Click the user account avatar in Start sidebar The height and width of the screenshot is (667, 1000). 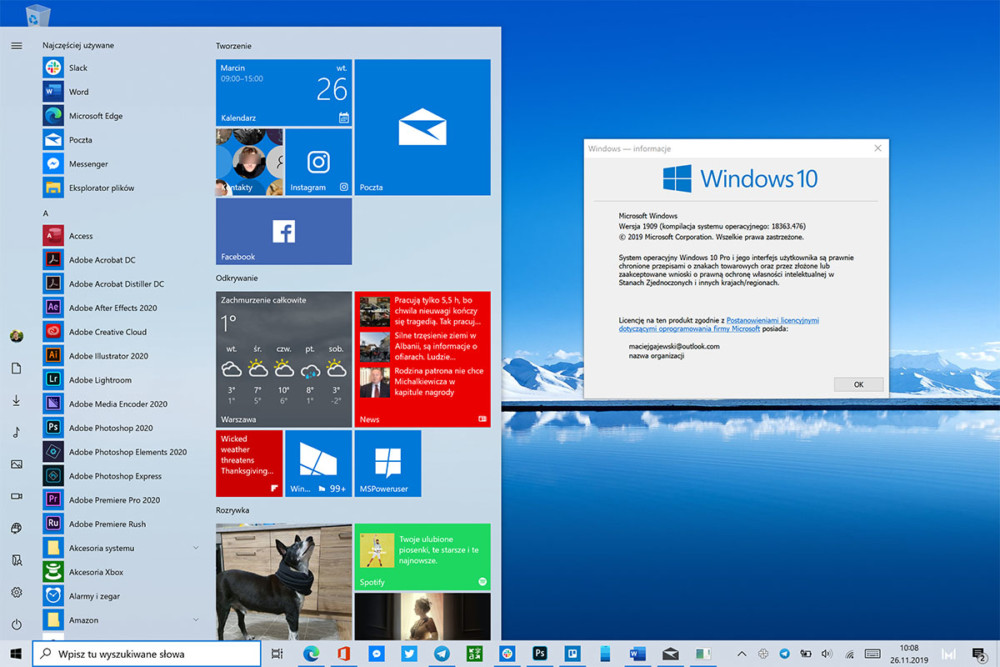[17, 336]
